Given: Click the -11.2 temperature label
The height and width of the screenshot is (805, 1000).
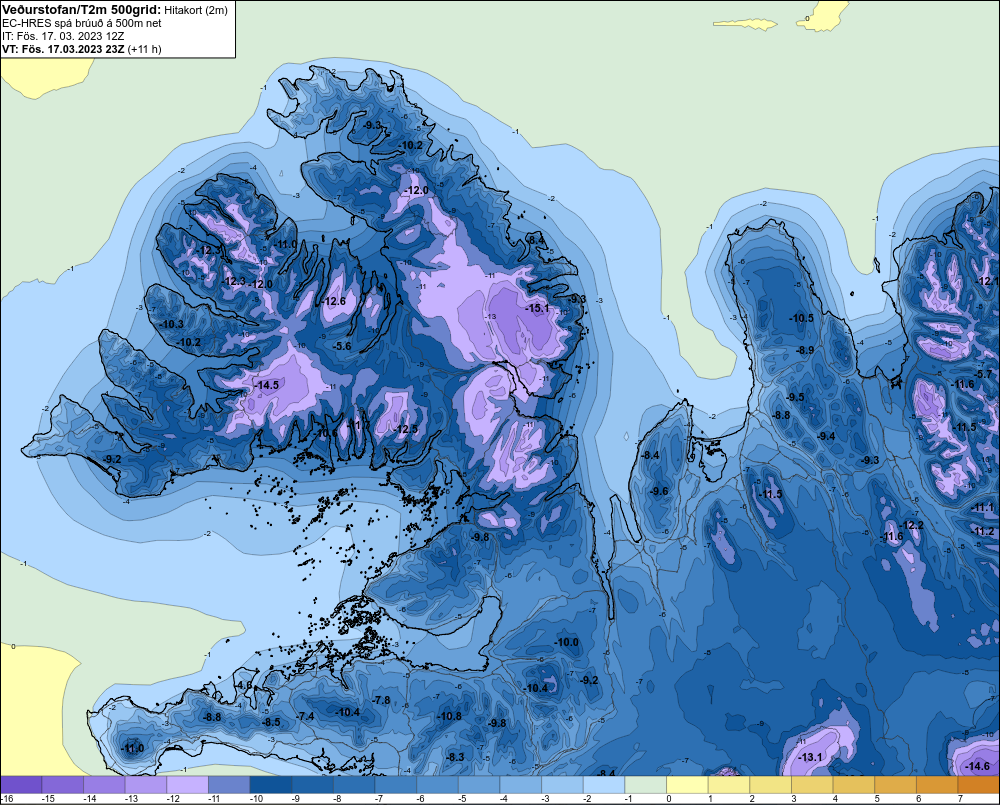Looking at the screenshot, I should [x=983, y=531].
